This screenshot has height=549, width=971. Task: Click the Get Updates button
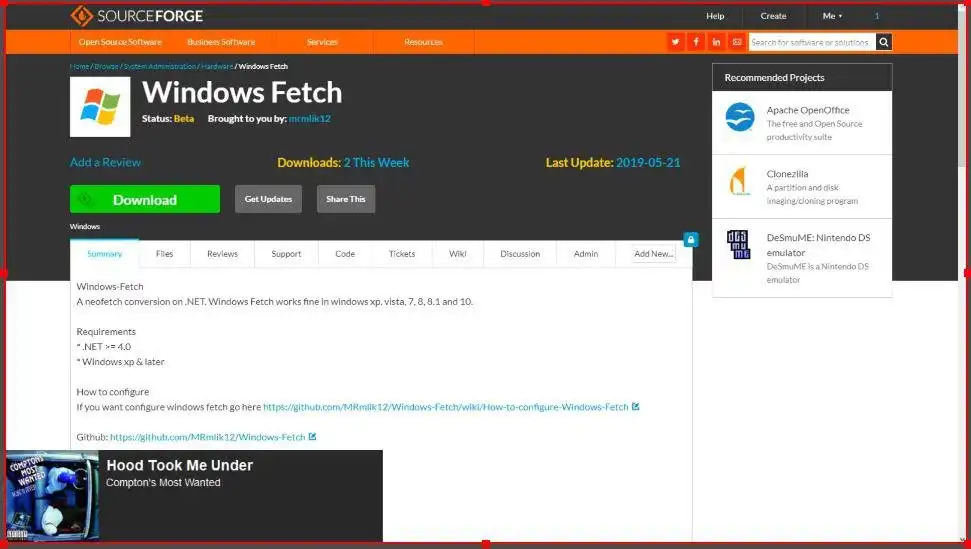pos(268,199)
